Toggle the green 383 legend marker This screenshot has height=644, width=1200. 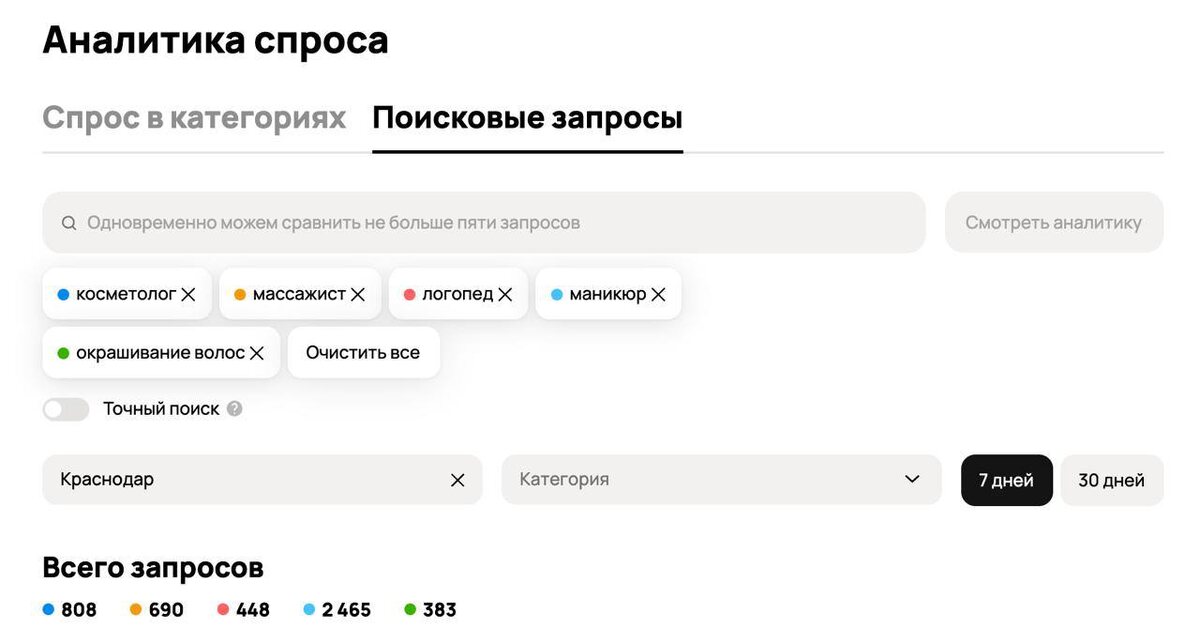pyautogui.click(x=410, y=609)
